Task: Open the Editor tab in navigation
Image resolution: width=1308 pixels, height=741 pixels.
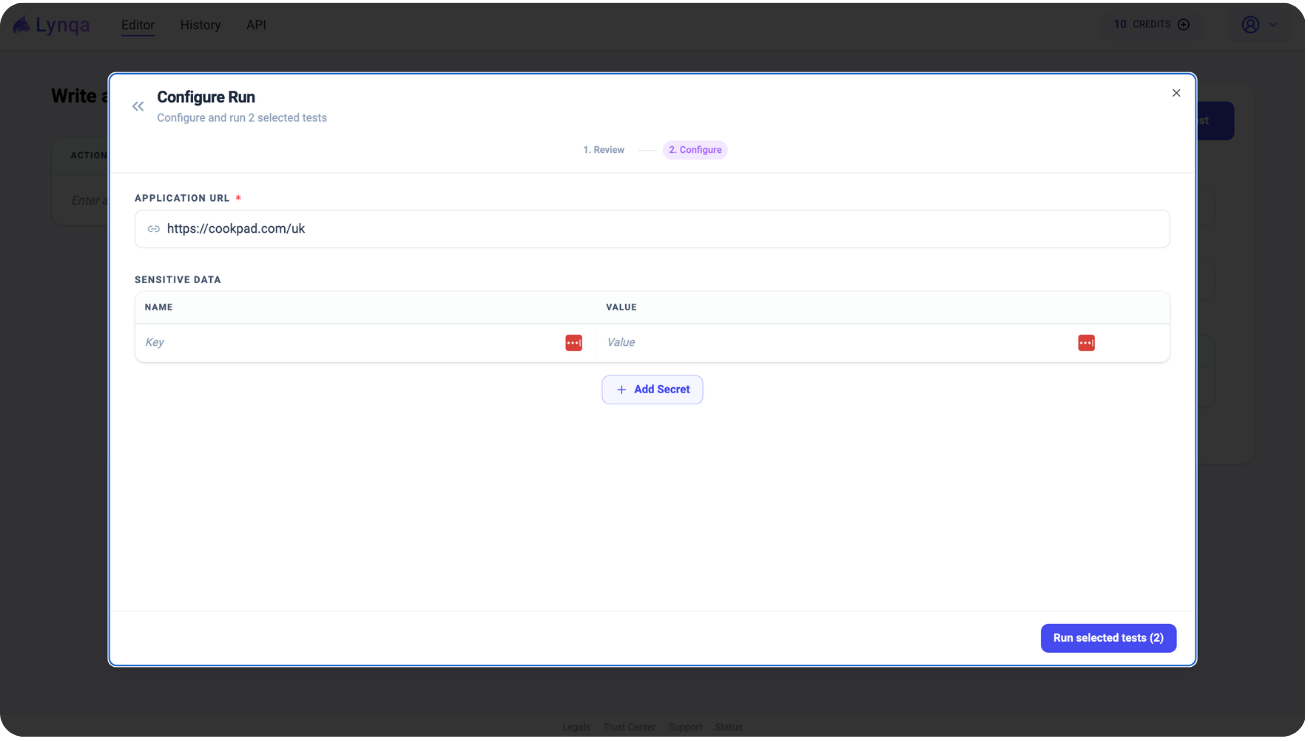Action: (x=138, y=25)
